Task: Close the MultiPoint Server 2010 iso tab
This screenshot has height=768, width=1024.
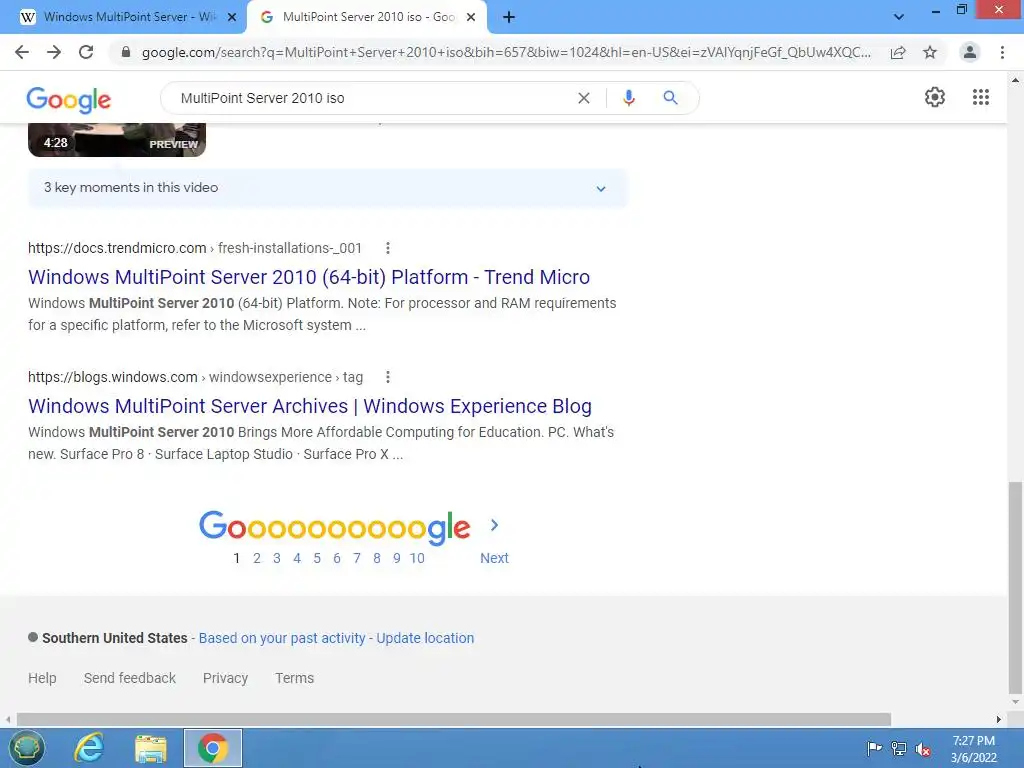Action: click(471, 17)
